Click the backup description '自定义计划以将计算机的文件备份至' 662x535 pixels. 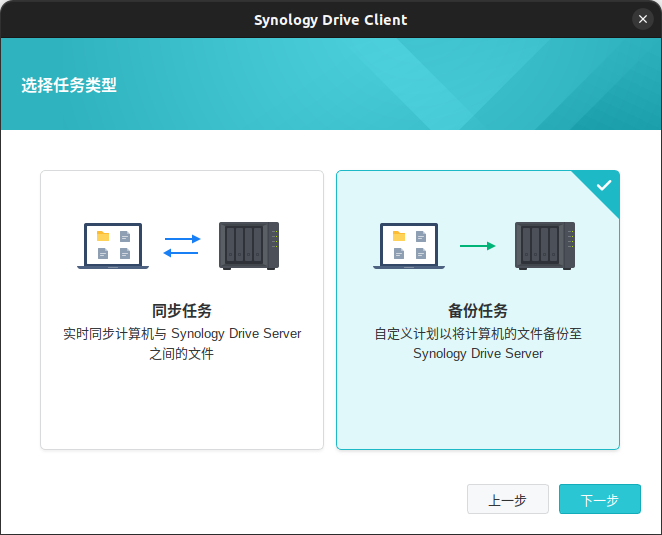pos(478,334)
